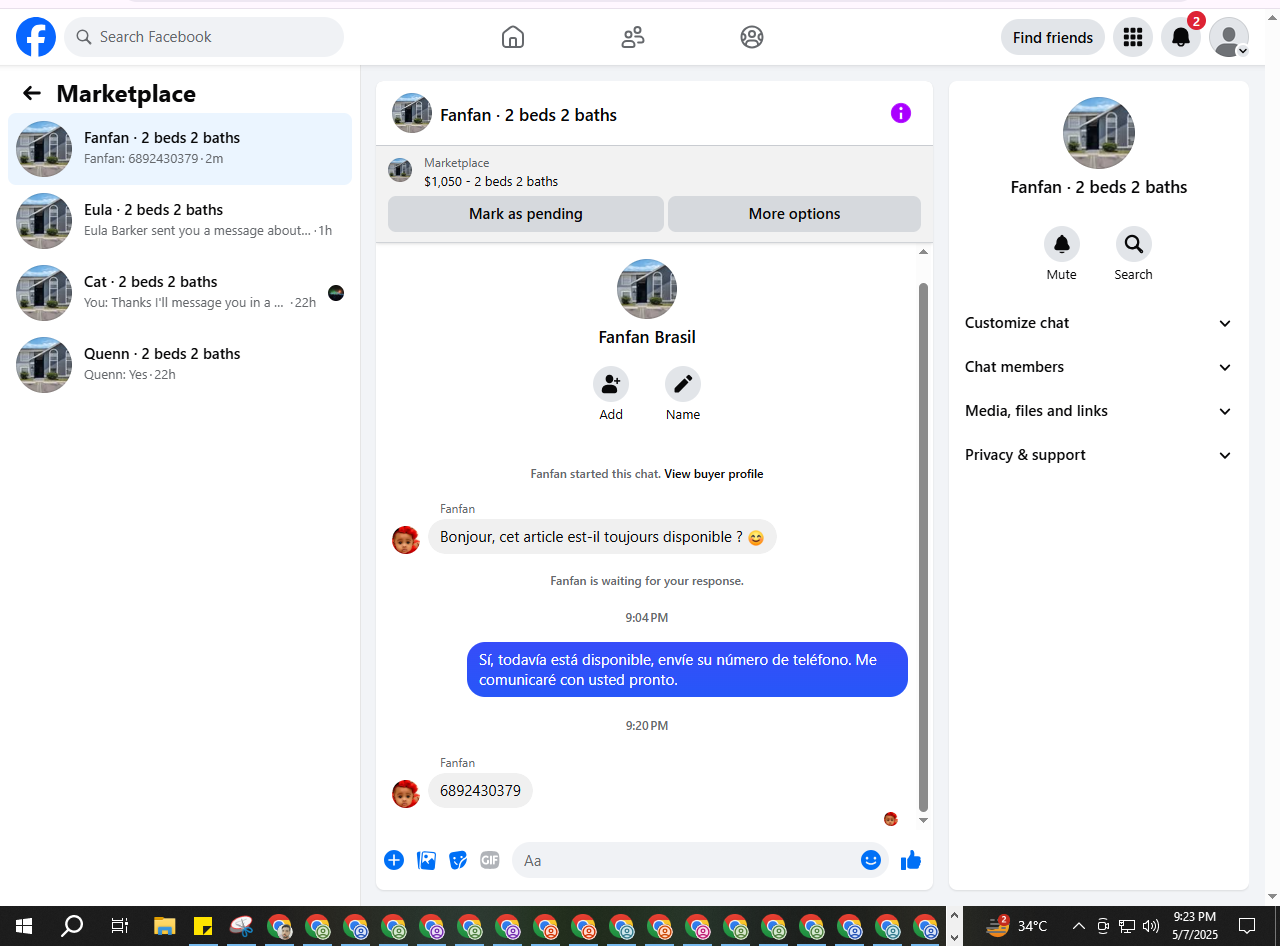Open the Quenn · 2 beds 2 baths conversation
Image resolution: width=1280 pixels, height=946 pixels.
tap(180, 365)
